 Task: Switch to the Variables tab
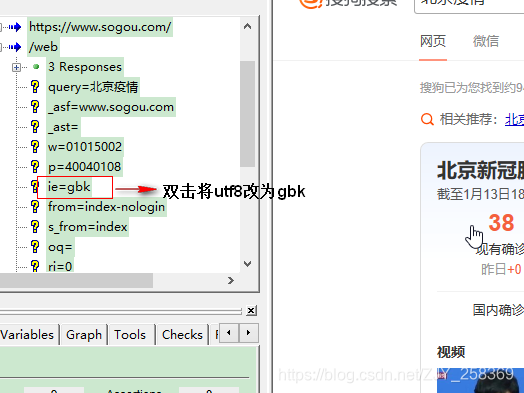click(x=28, y=334)
